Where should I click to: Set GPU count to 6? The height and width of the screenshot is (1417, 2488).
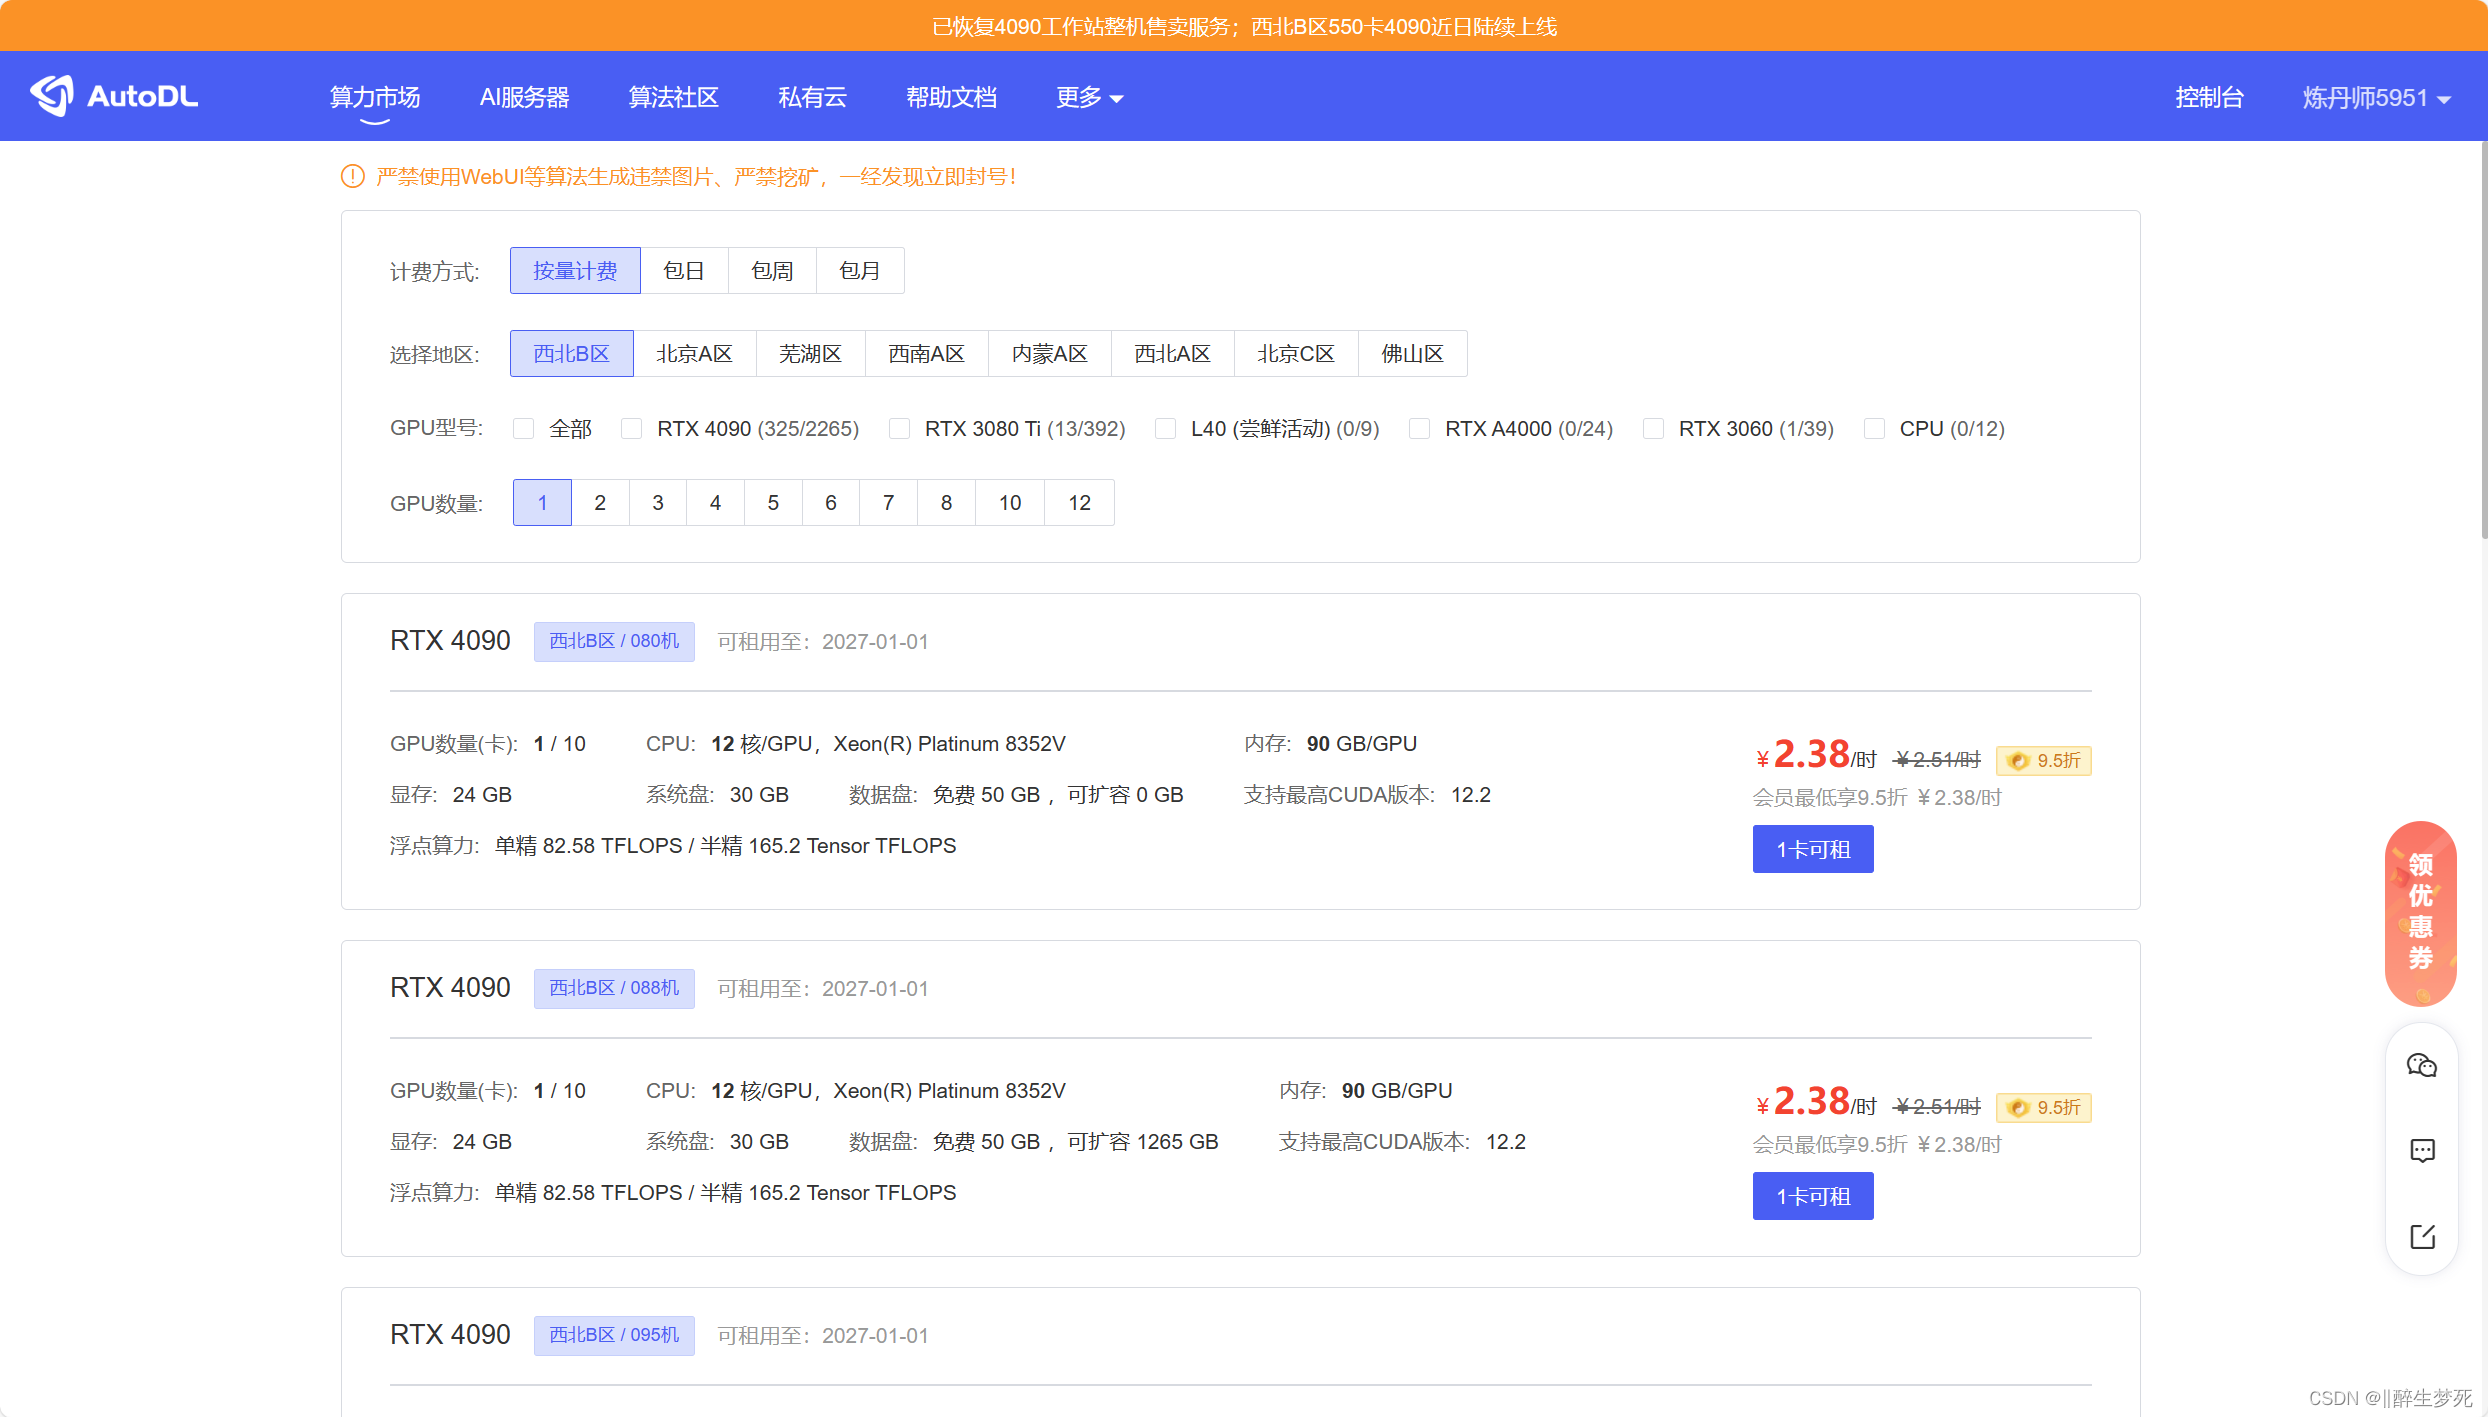tap(831, 503)
